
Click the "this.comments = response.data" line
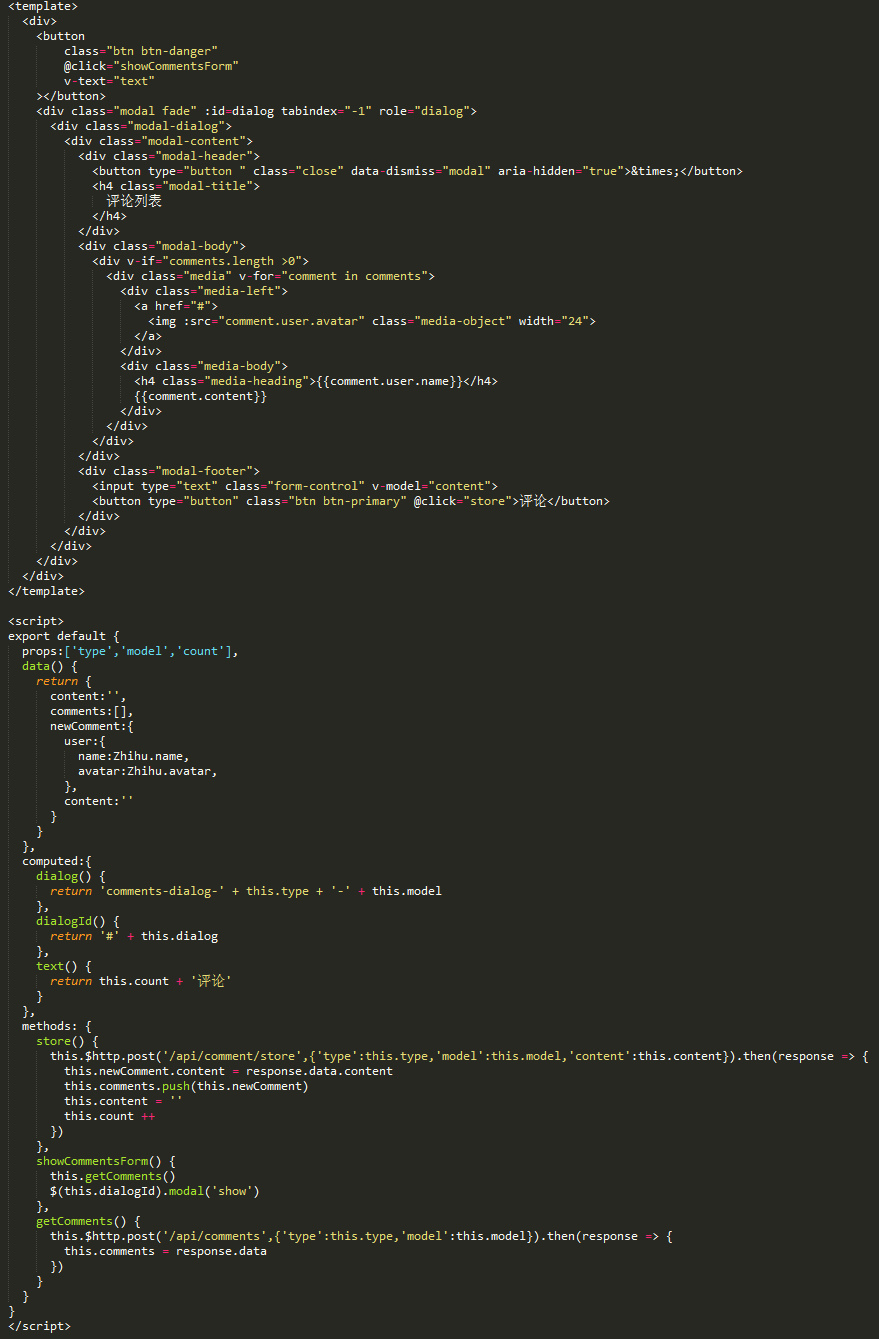(165, 1251)
